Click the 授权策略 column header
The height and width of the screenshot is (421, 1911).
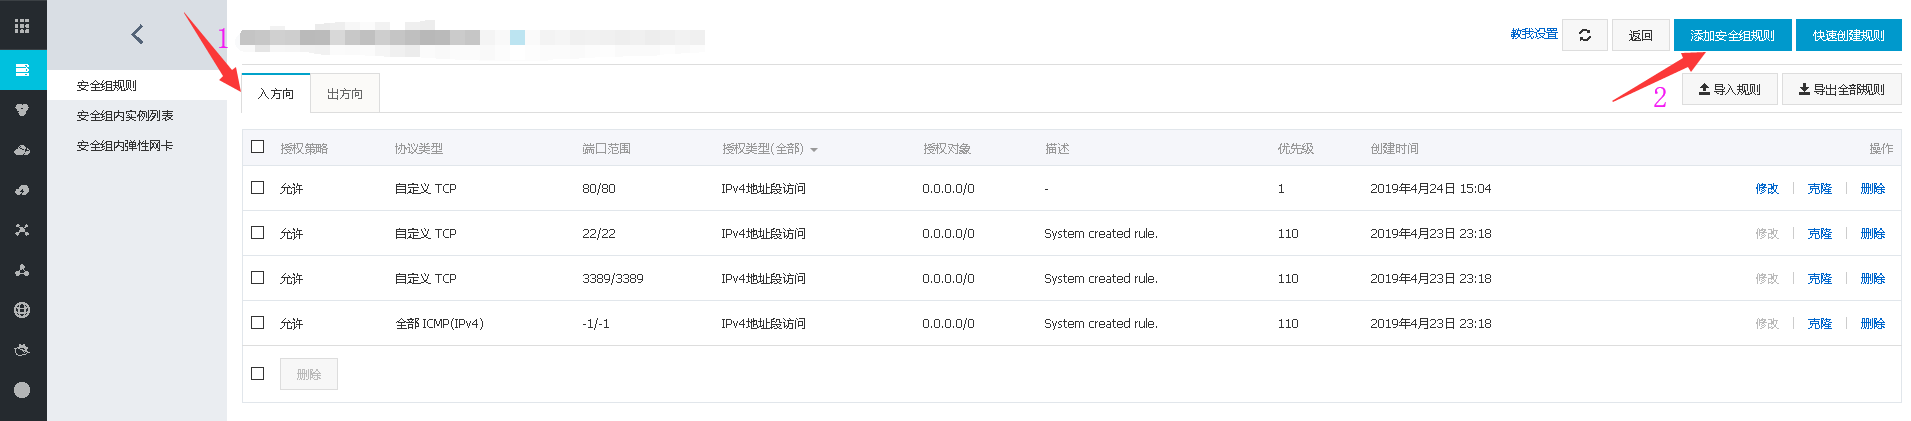[304, 149]
